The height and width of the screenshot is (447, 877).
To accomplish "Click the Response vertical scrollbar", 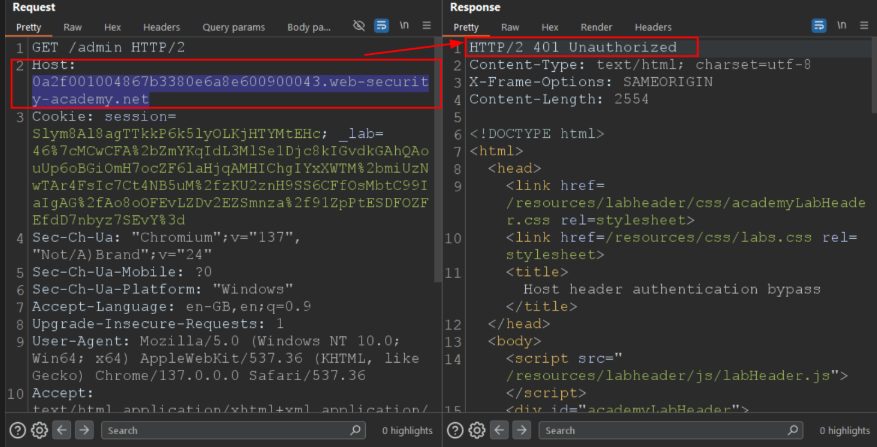I will coord(874,76).
